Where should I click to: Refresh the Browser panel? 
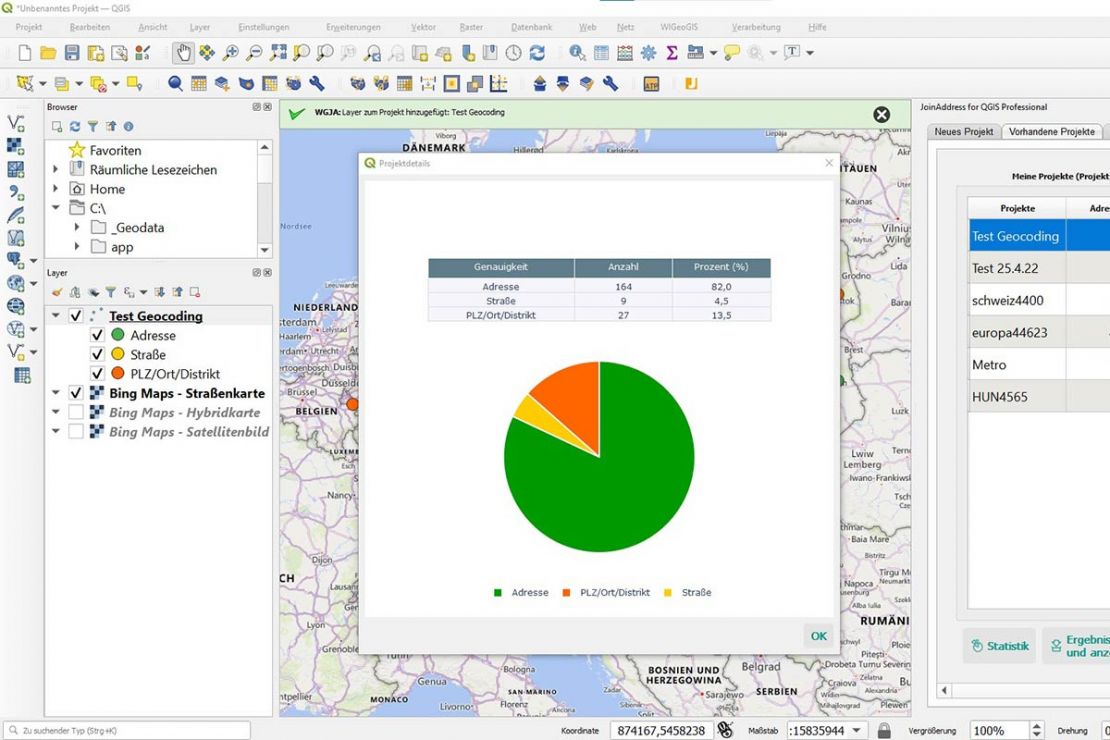tap(75, 126)
